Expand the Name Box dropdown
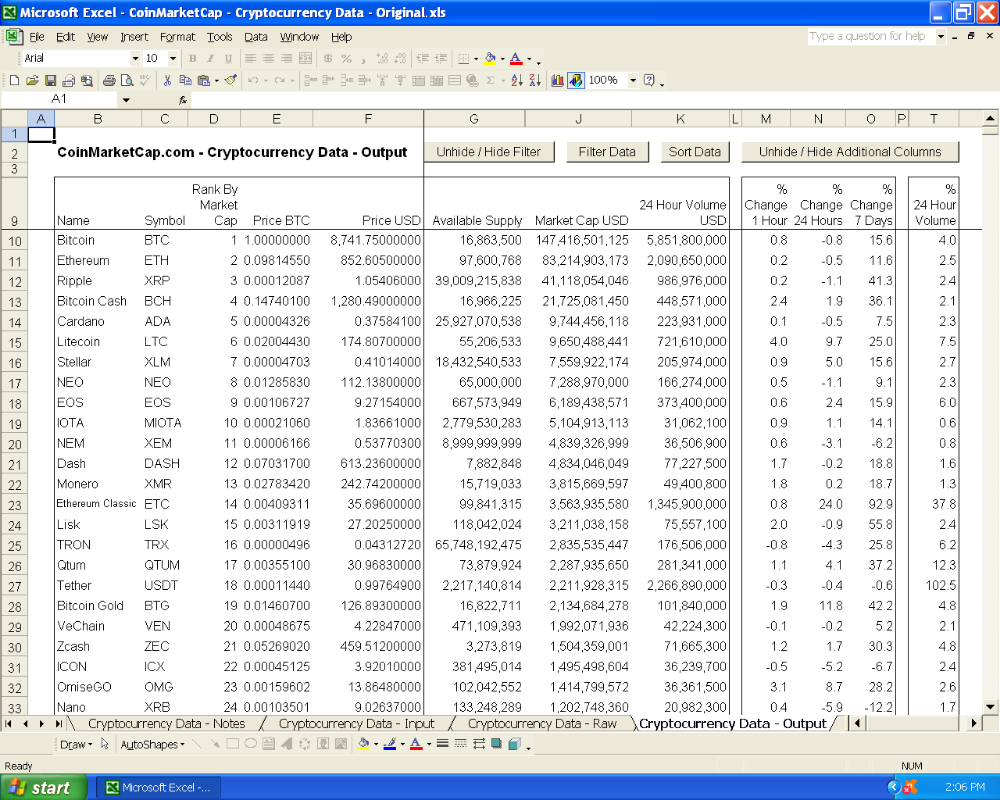 (126, 100)
